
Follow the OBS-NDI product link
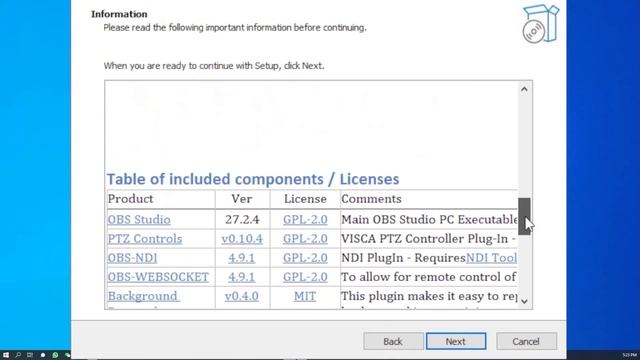pyautogui.click(x=132, y=258)
